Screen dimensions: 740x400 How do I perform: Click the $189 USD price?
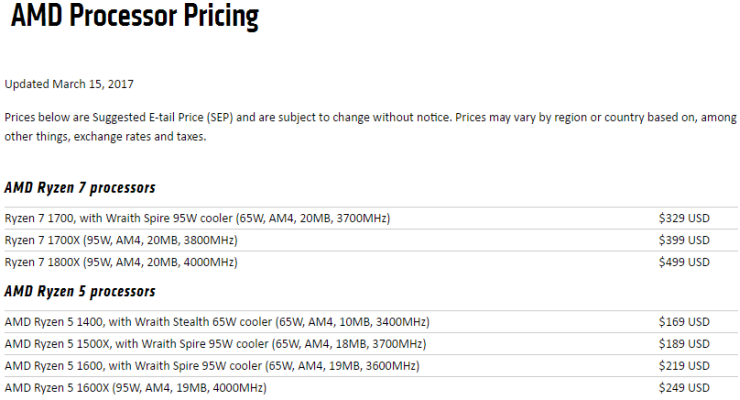[x=684, y=344]
